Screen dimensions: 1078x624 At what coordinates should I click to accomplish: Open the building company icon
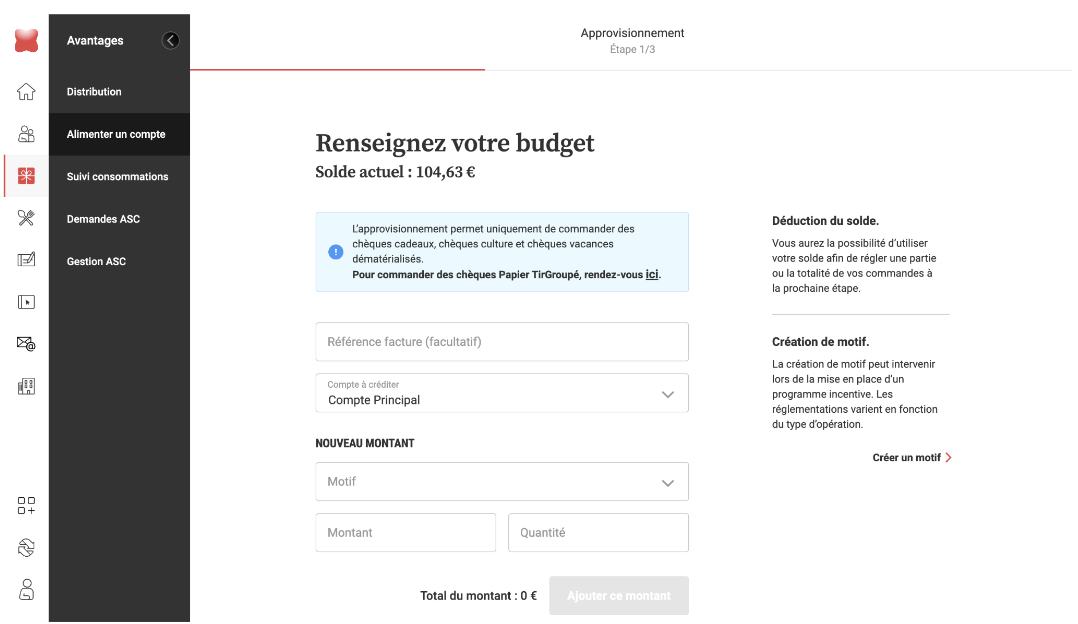pos(26,386)
